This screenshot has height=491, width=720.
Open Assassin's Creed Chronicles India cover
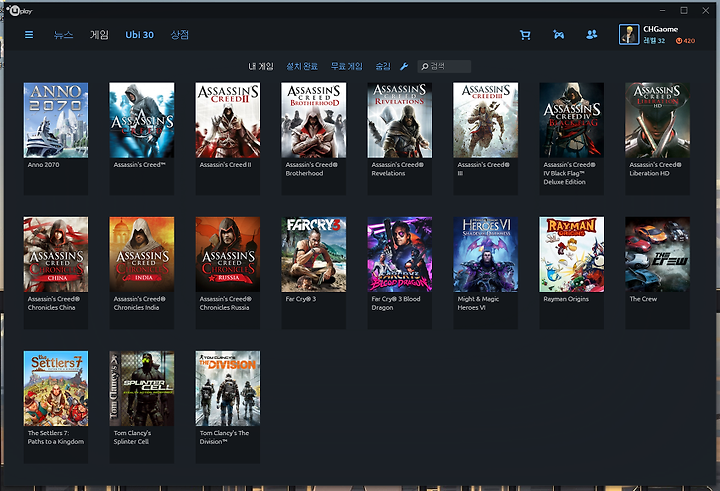pos(142,254)
